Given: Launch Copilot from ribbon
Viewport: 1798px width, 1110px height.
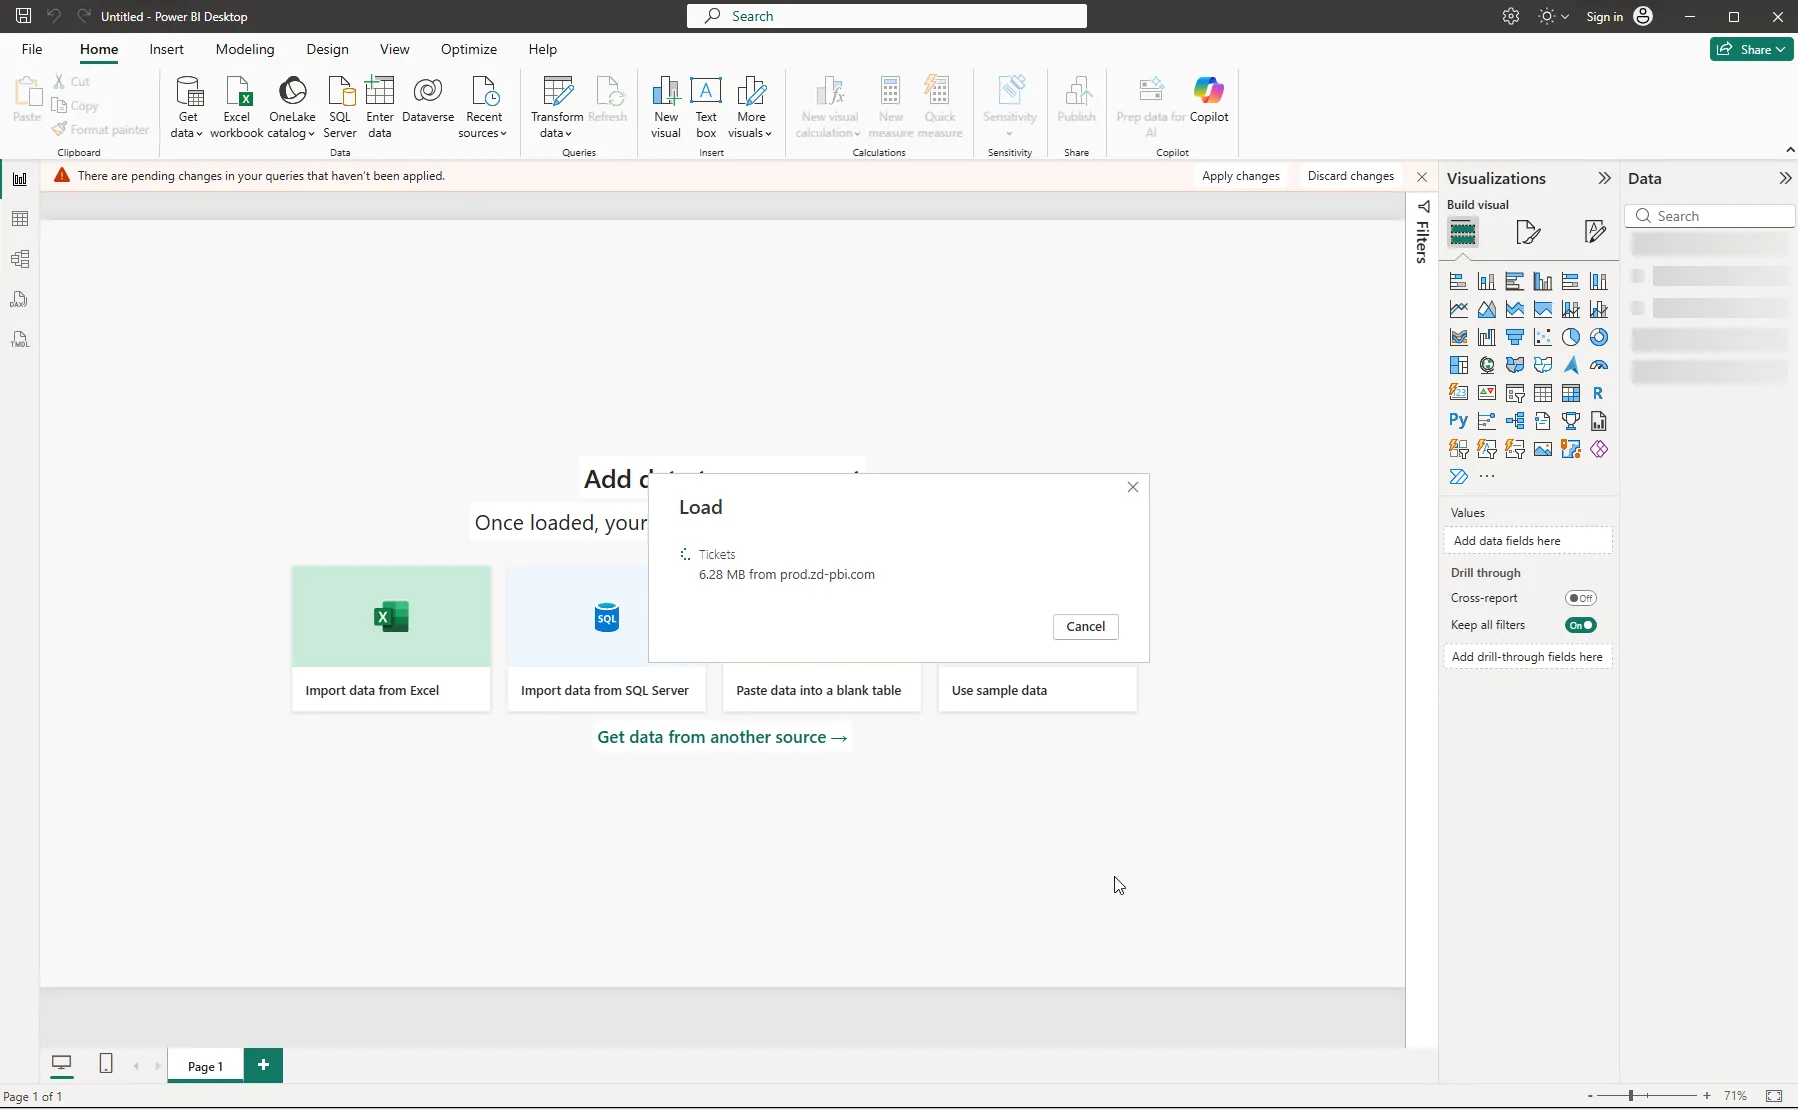Looking at the screenshot, I should 1209,100.
